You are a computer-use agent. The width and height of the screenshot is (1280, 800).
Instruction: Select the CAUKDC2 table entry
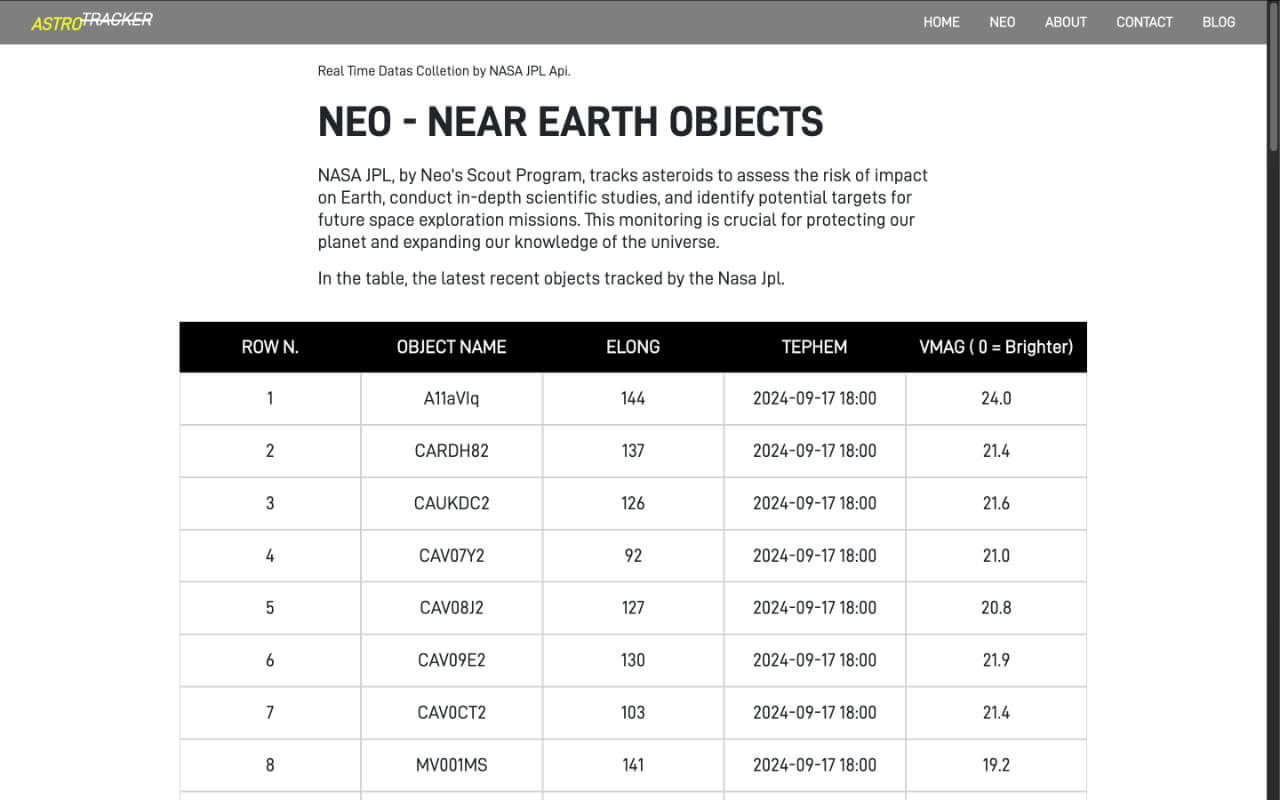click(x=451, y=503)
